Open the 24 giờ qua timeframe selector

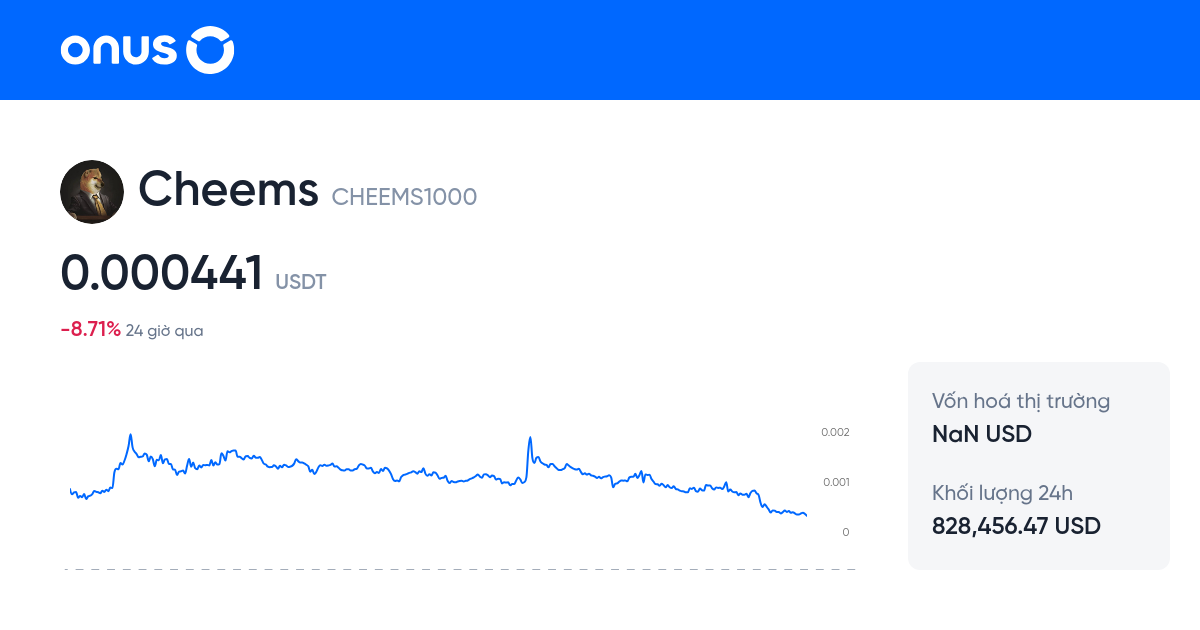(x=163, y=329)
